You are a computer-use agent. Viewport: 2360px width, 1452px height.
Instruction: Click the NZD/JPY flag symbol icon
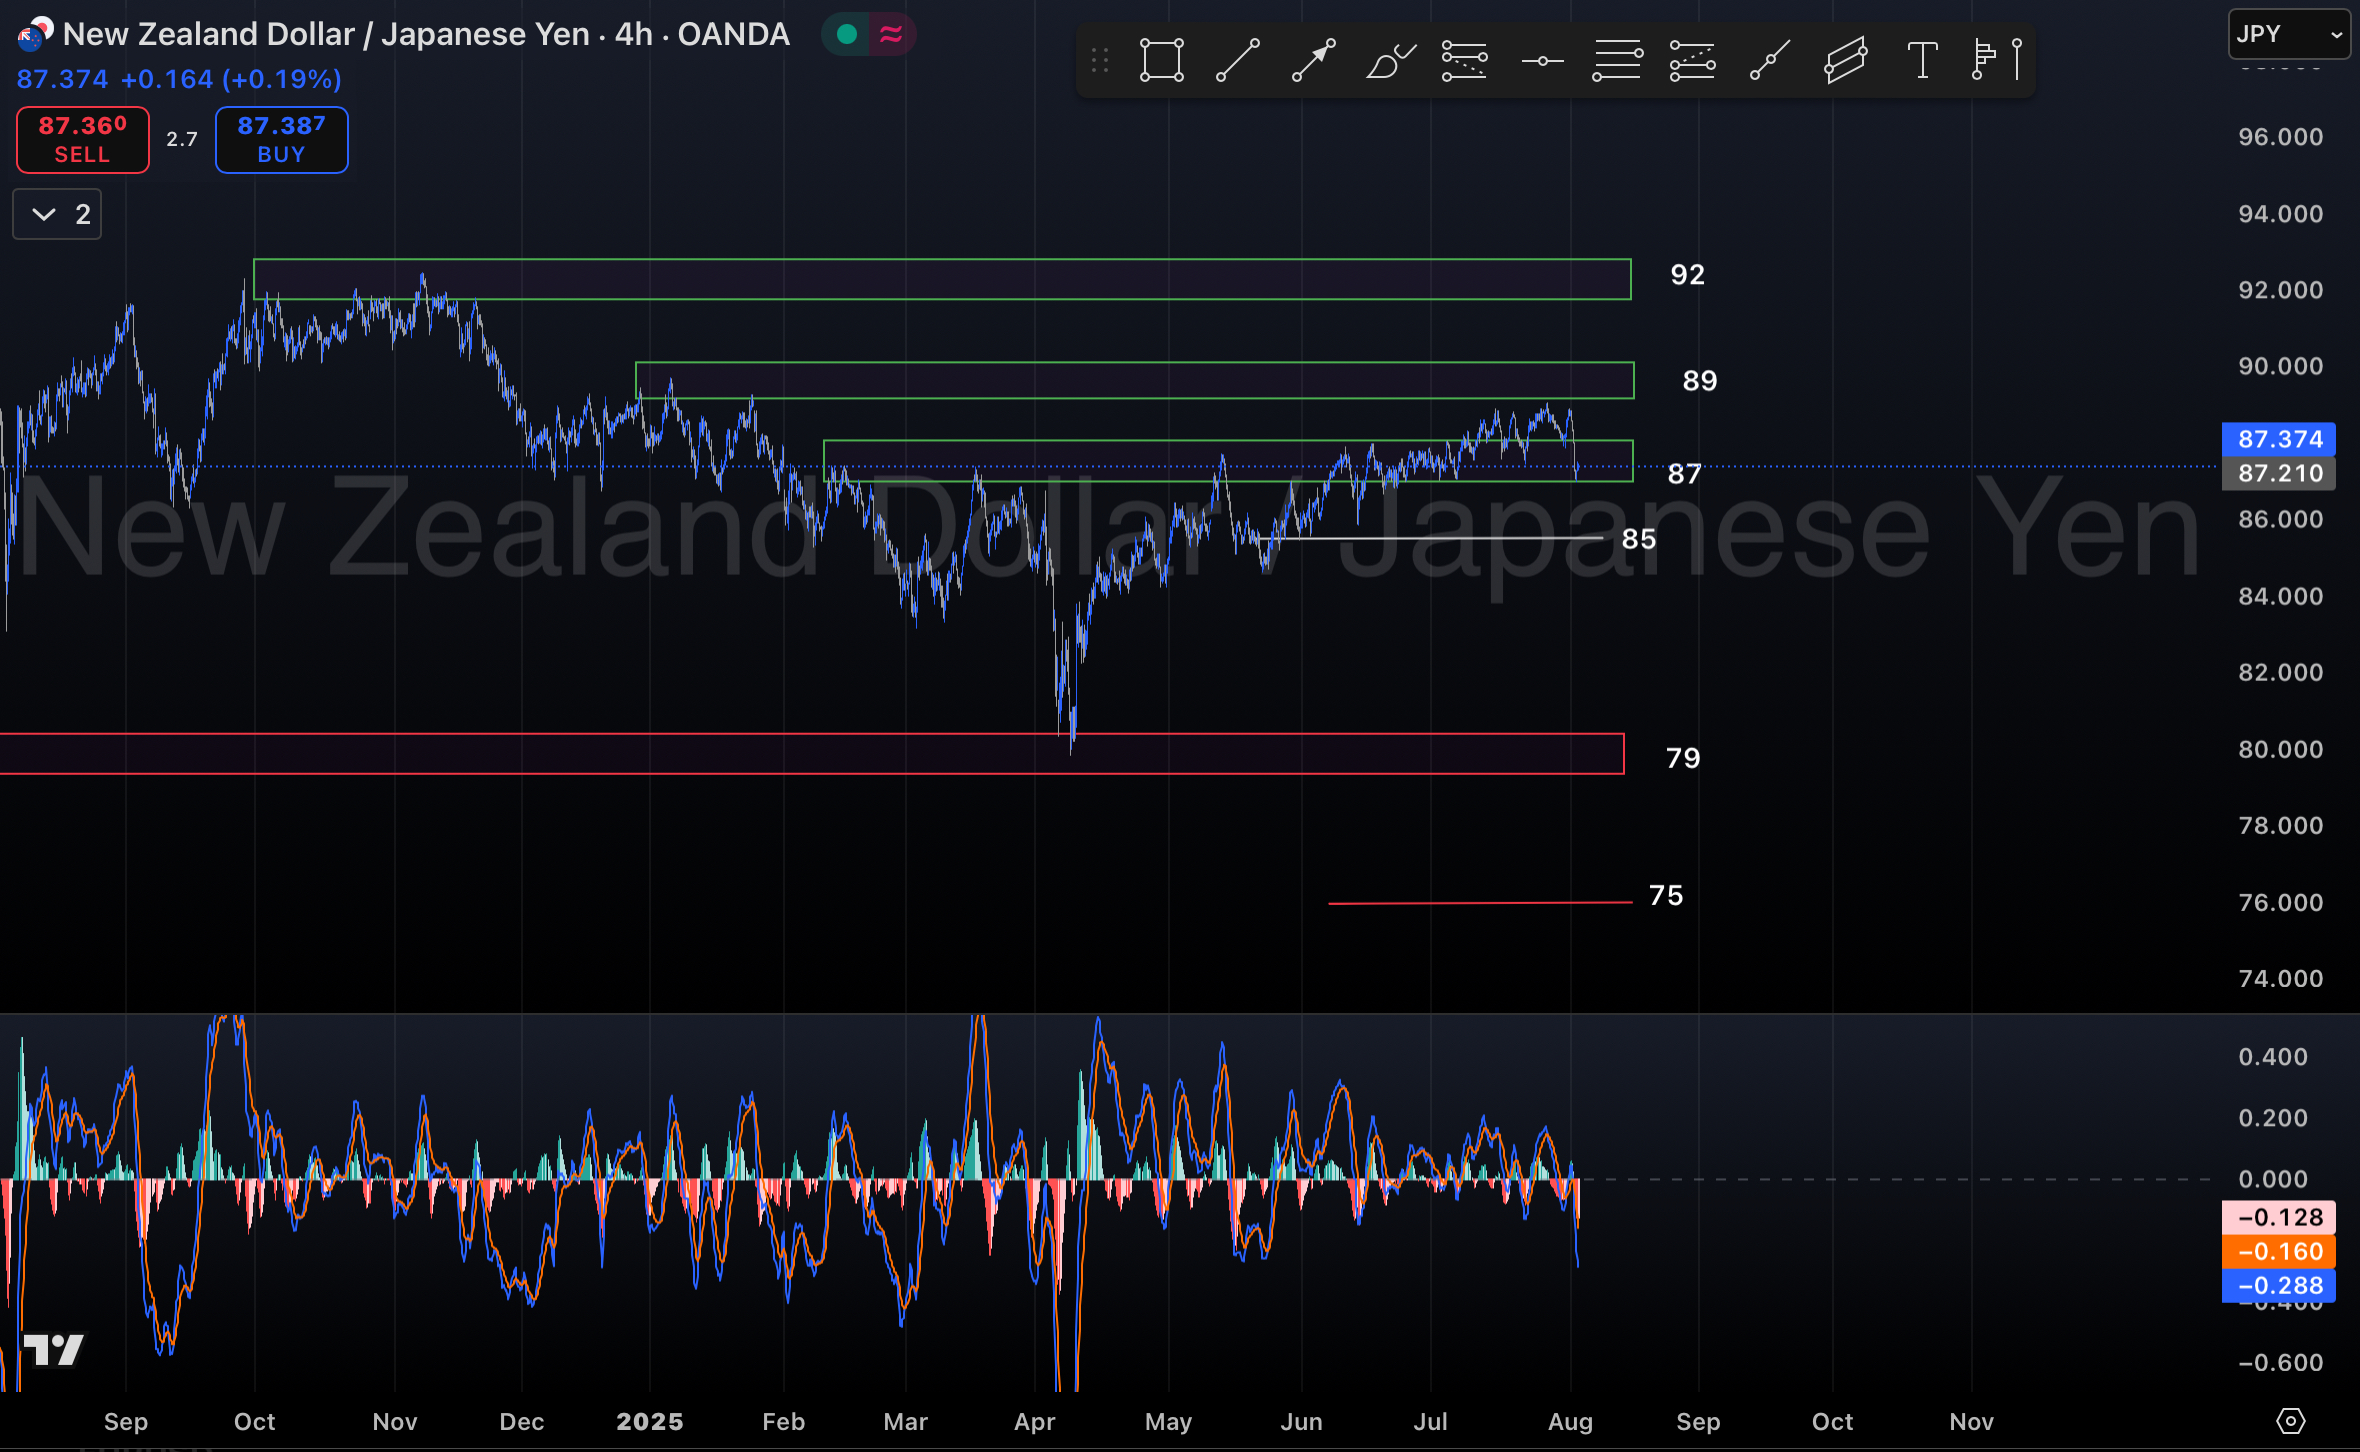[x=35, y=34]
